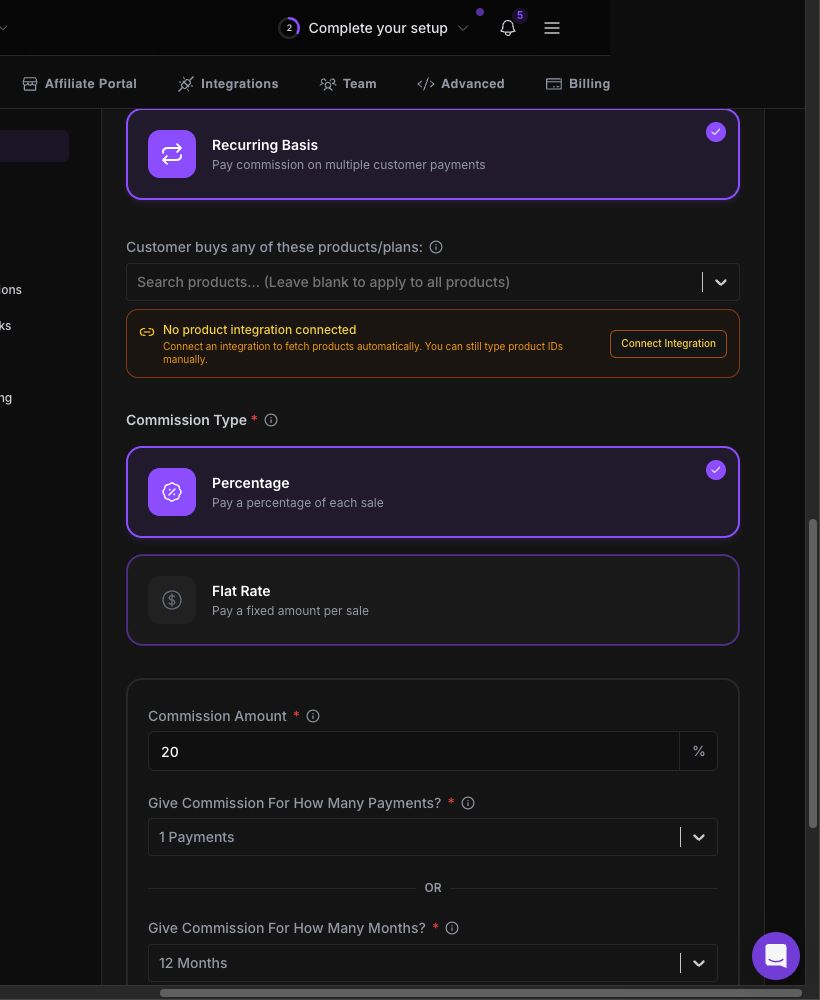Switch to the Integrations tab
Viewport: 820px width, 1000px height.
coord(228,84)
